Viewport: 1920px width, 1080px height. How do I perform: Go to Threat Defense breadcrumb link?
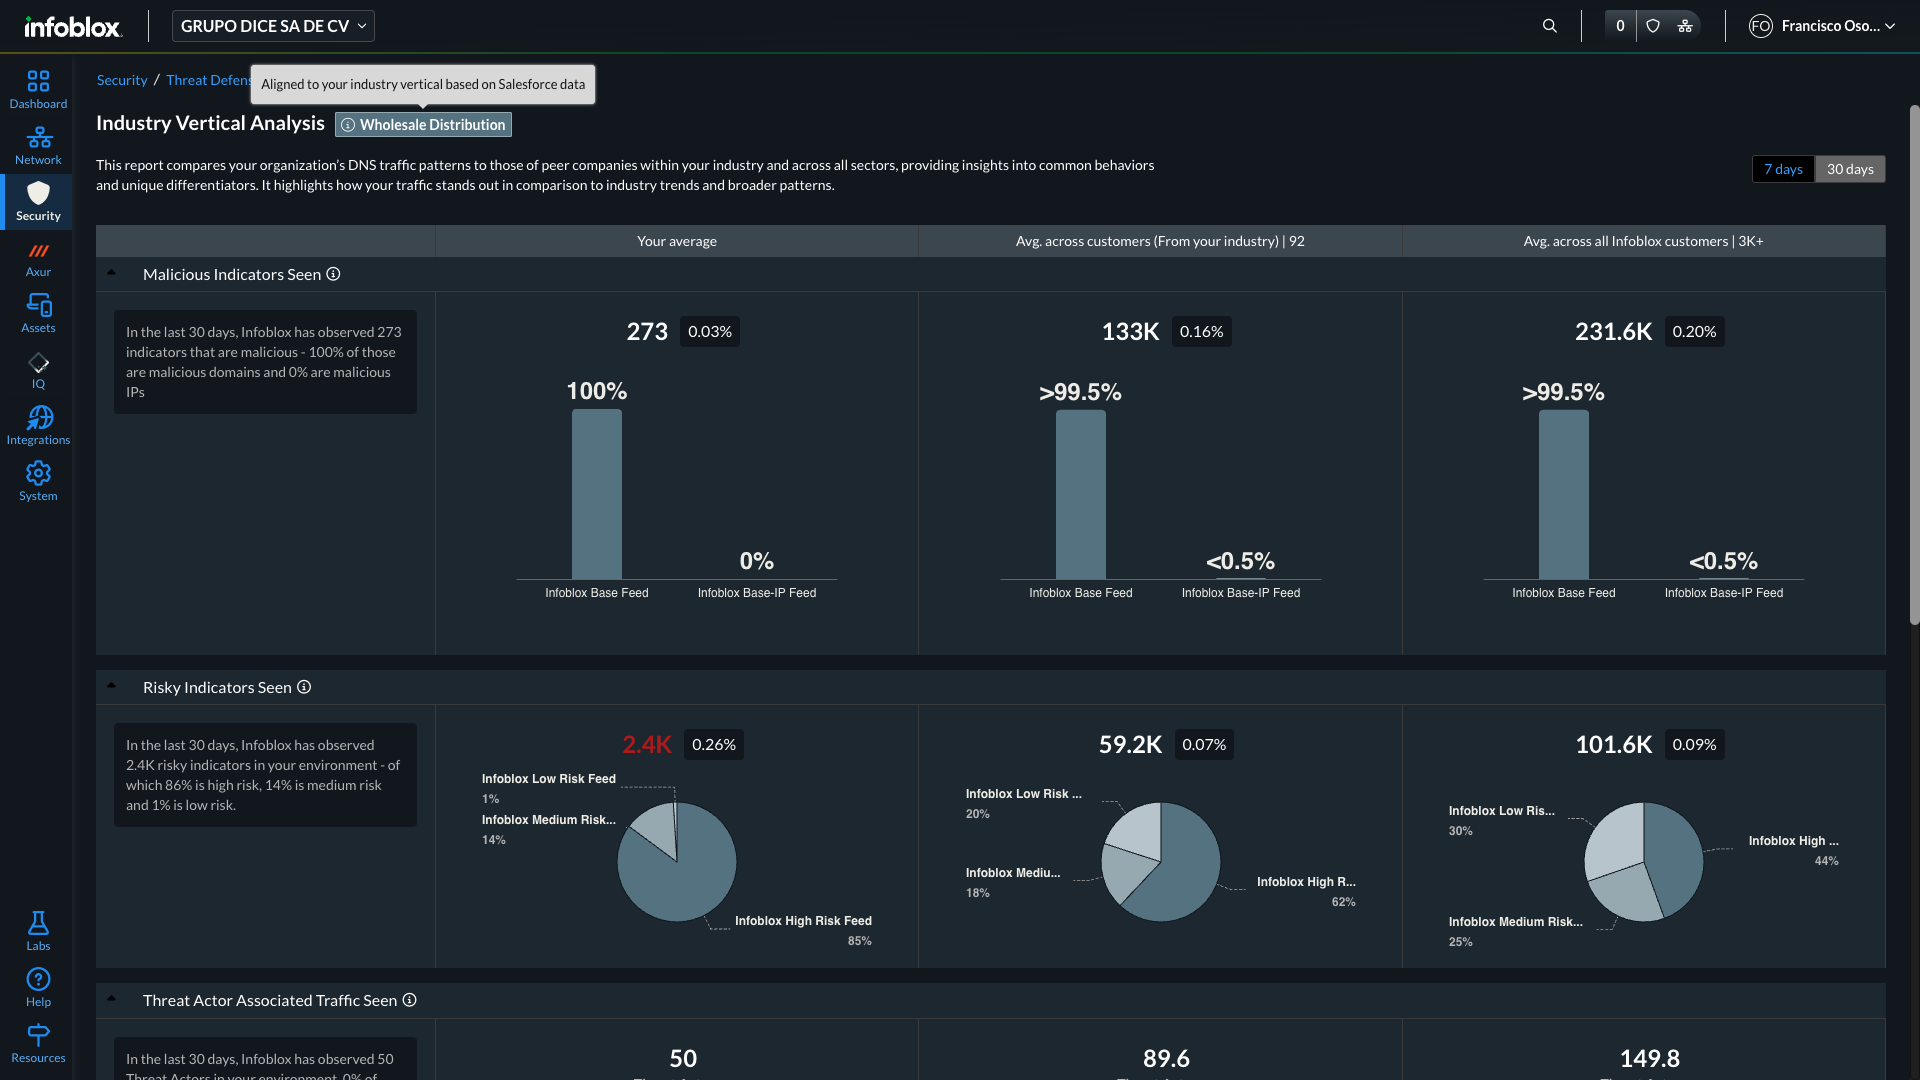pyautogui.click(x=209, y=80)
